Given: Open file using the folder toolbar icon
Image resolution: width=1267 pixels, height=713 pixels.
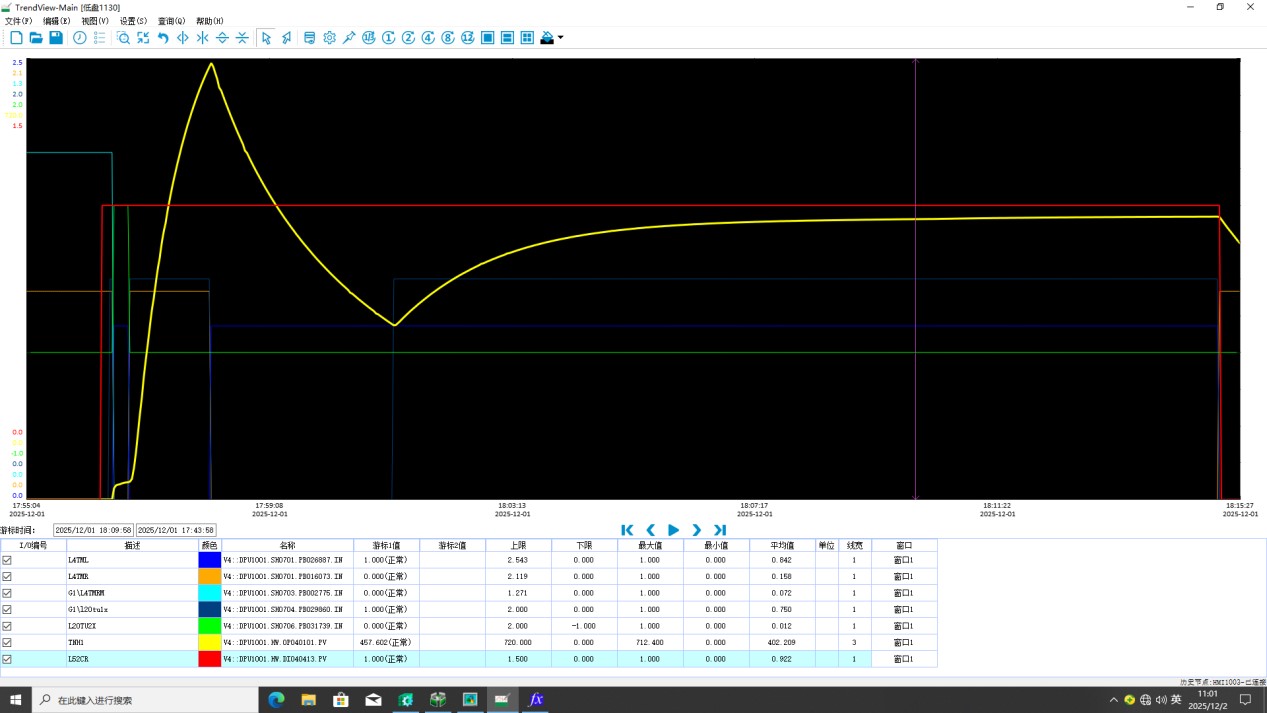Looking at the screenshot, I should pos(36,38).
